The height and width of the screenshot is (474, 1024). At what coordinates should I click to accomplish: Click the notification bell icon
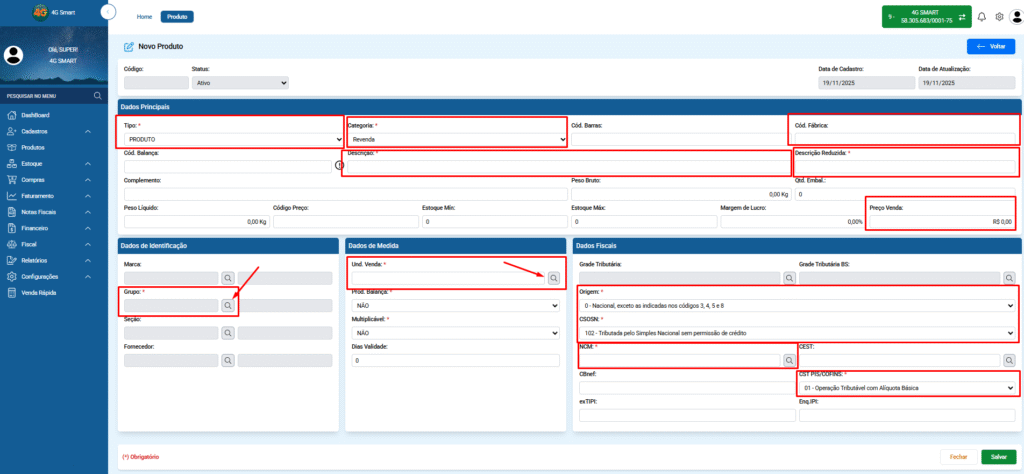click(981, 17)
